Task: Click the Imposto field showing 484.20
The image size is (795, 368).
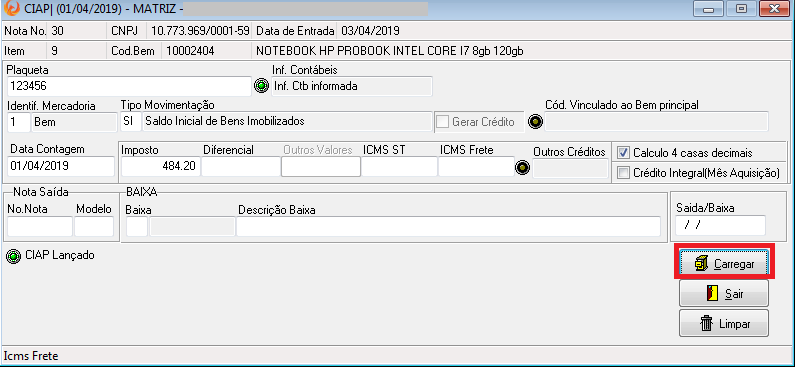Action: (160, 166)
